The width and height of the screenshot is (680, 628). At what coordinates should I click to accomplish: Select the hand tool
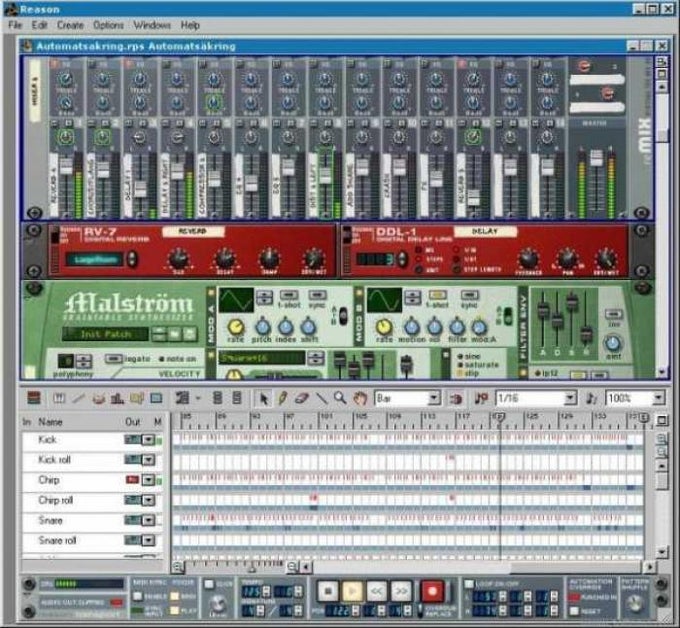click(x=360, y=398)
